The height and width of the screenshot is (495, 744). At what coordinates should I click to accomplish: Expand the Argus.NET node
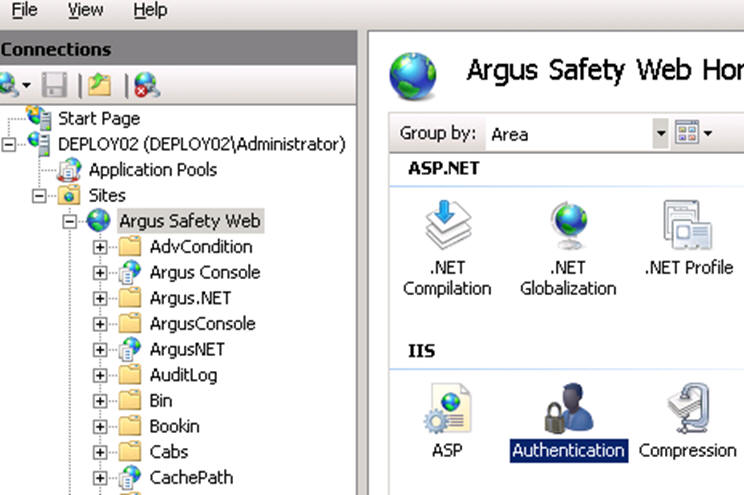click(100, 299)
